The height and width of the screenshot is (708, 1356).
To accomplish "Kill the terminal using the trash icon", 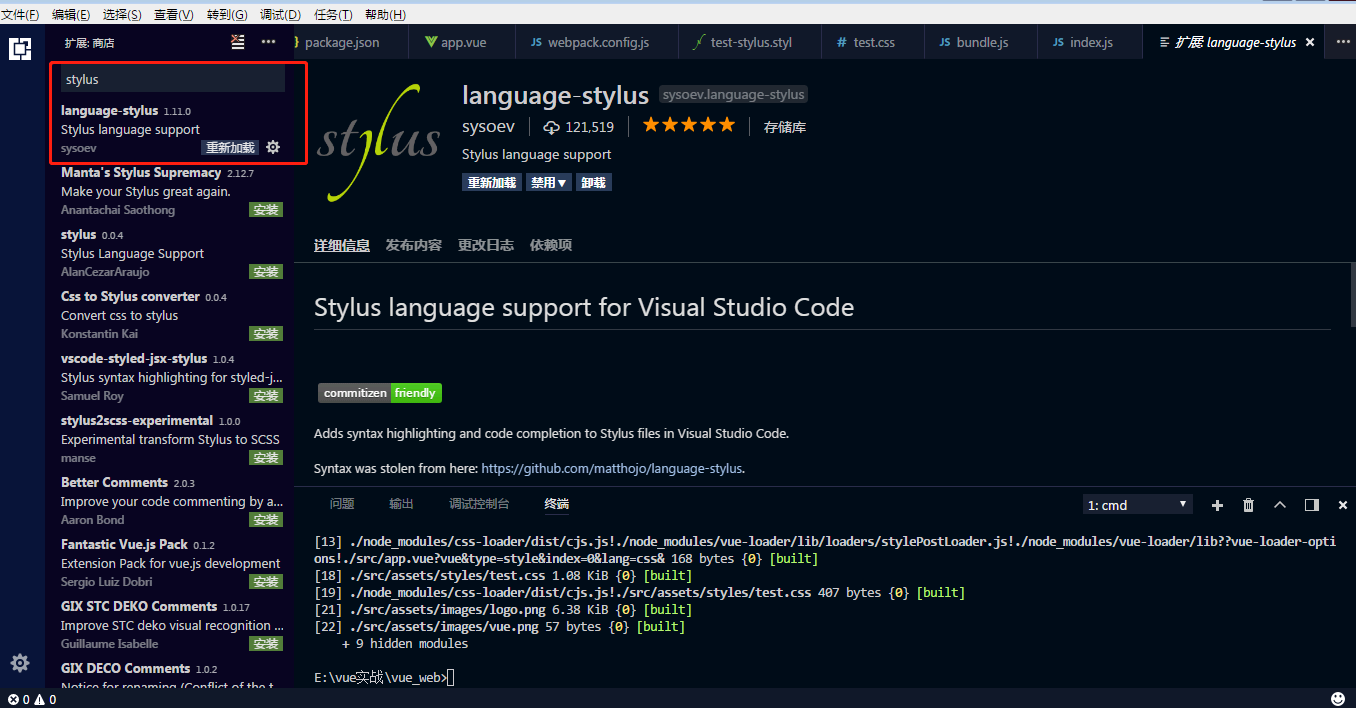I will [1248, 505].
